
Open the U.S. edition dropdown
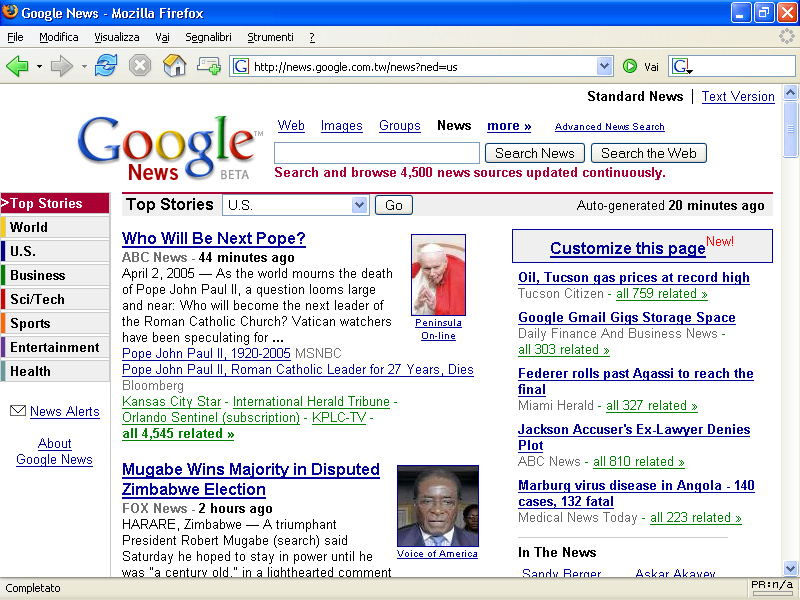(x=296, y=205)
